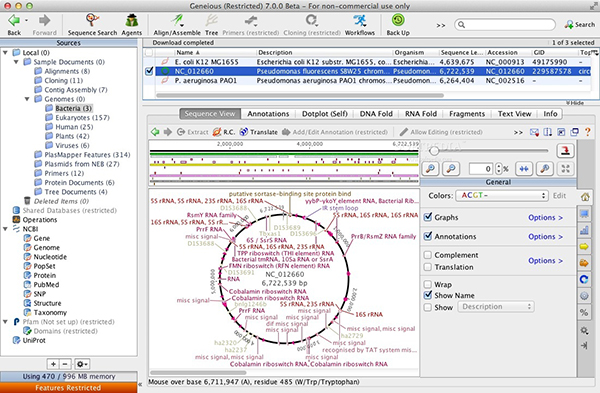Click the add folder plus button
The width and height of the screenshot is (600, 393).
pyautogui.click(x=53, y=364)
